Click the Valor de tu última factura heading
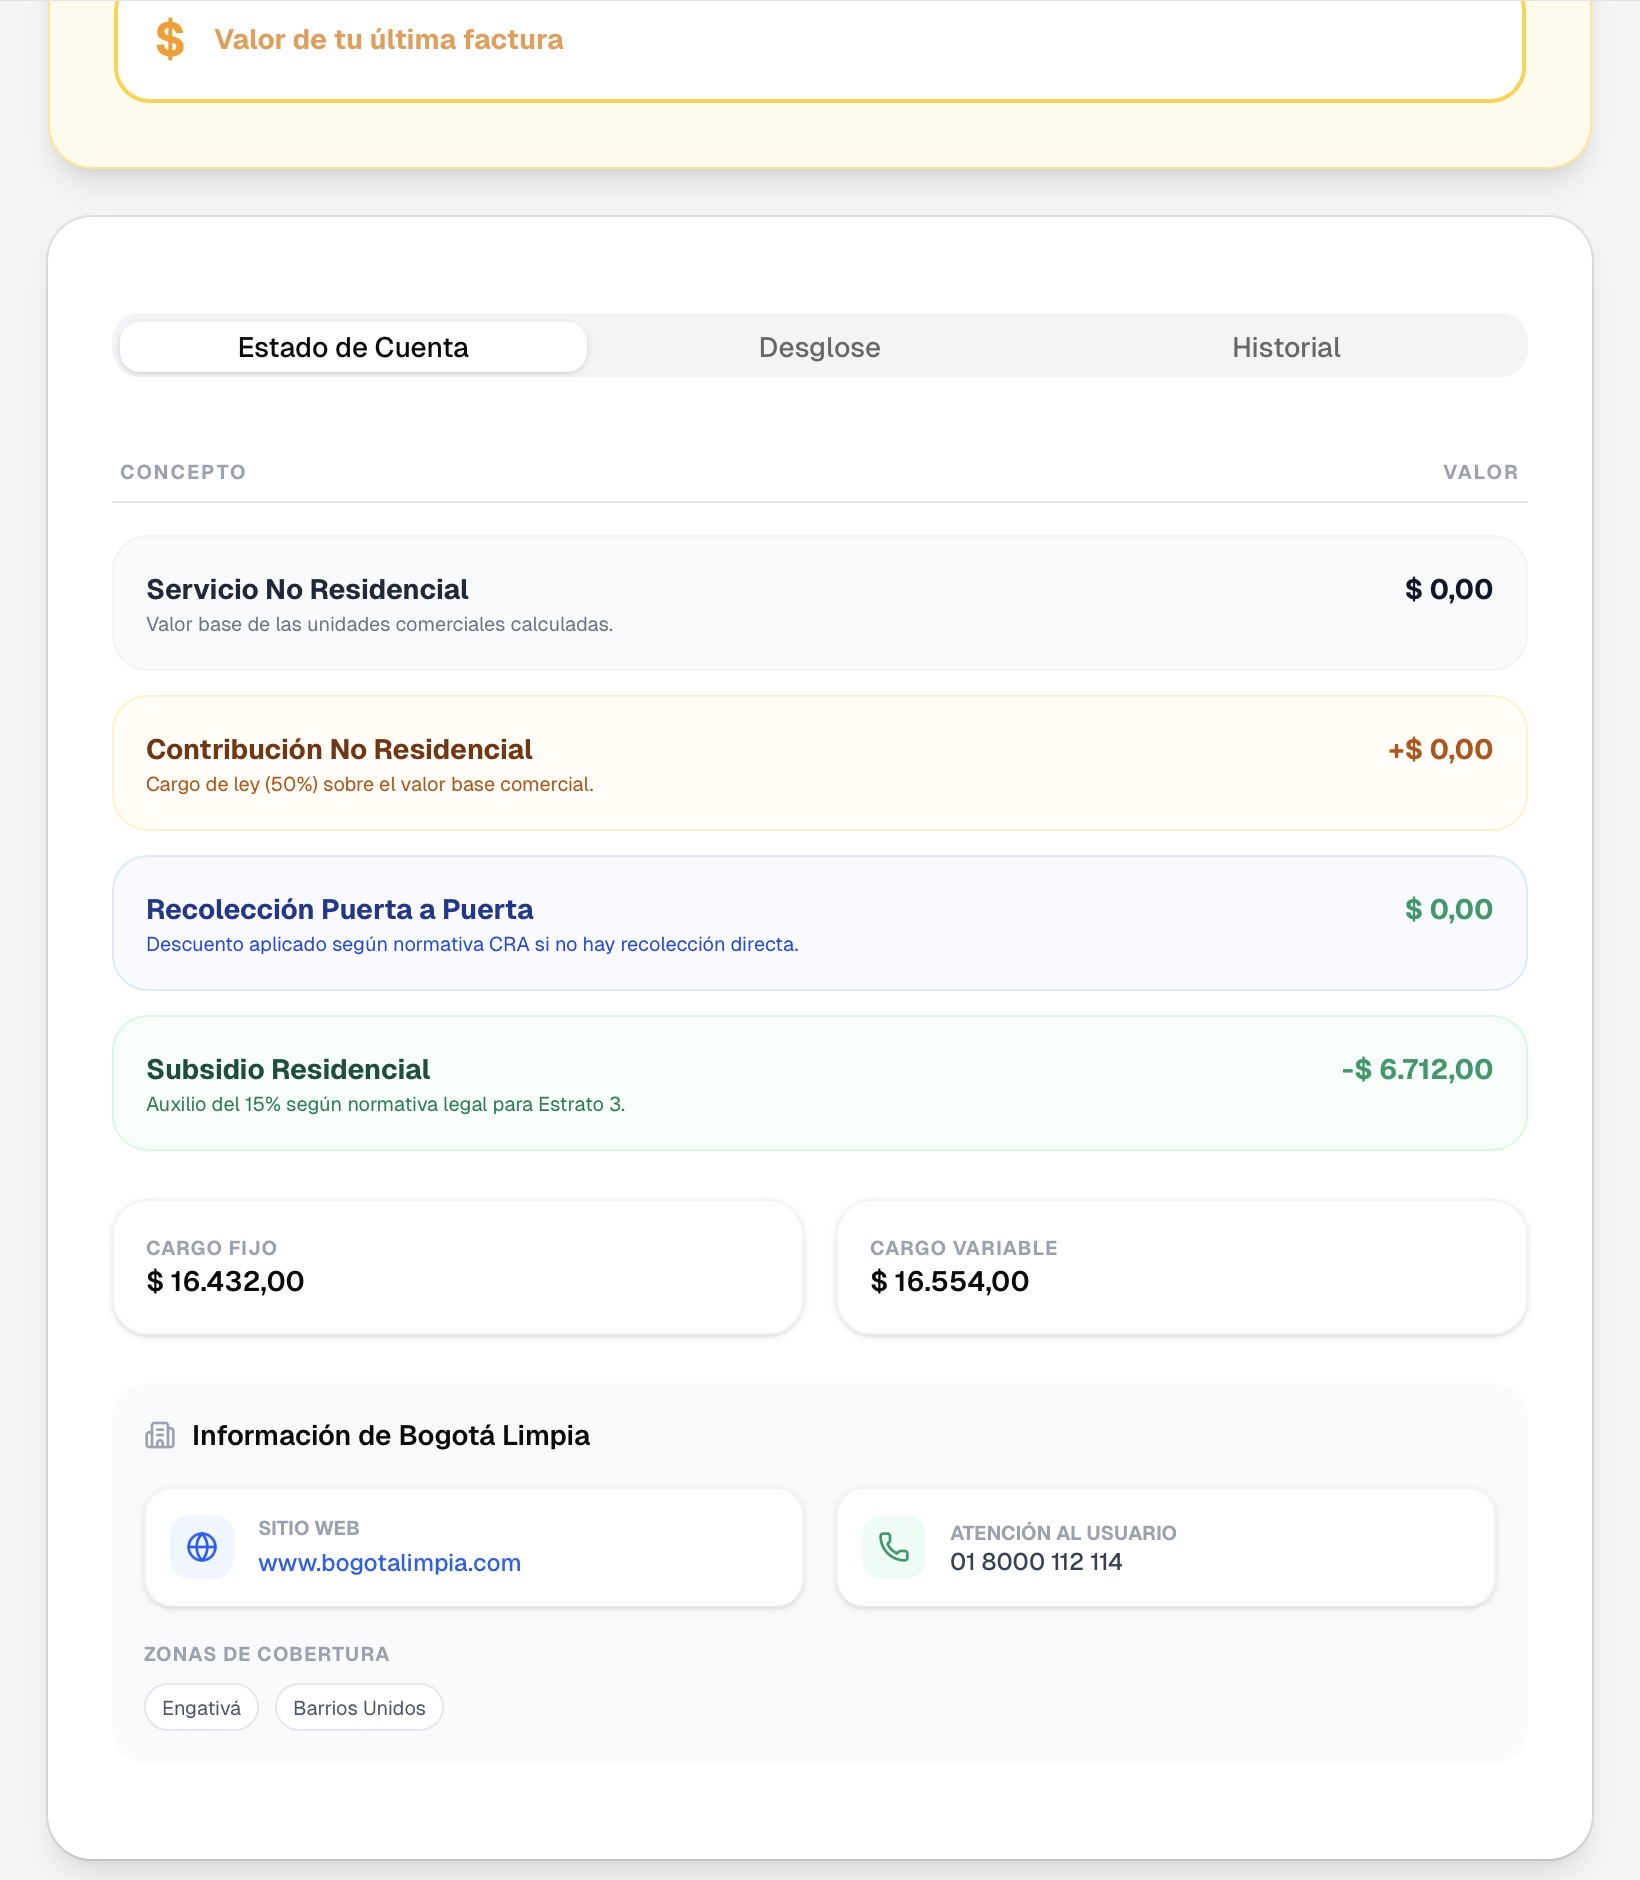The width and height of the screenshot is (1640, 1880). point(389,40)
